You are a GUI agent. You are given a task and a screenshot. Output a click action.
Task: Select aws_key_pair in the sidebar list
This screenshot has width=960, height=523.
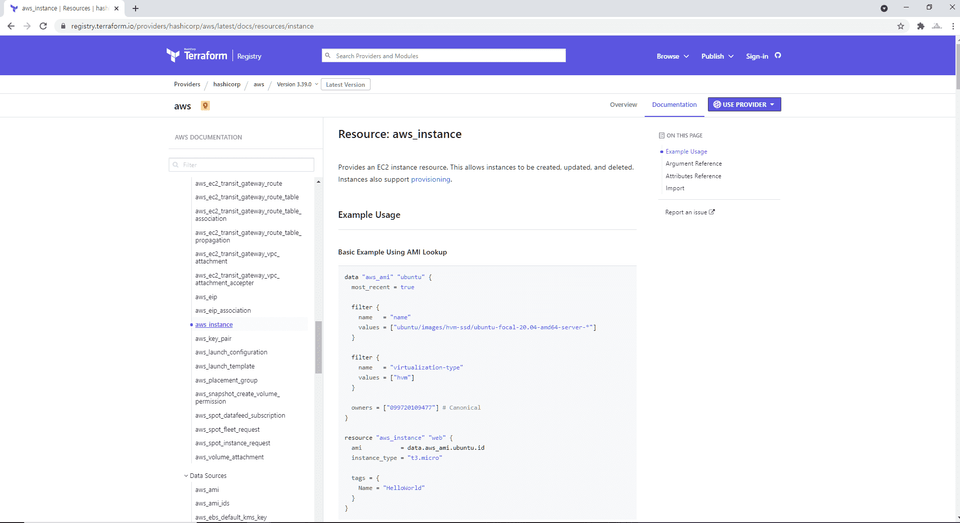(x=213, y=339)
